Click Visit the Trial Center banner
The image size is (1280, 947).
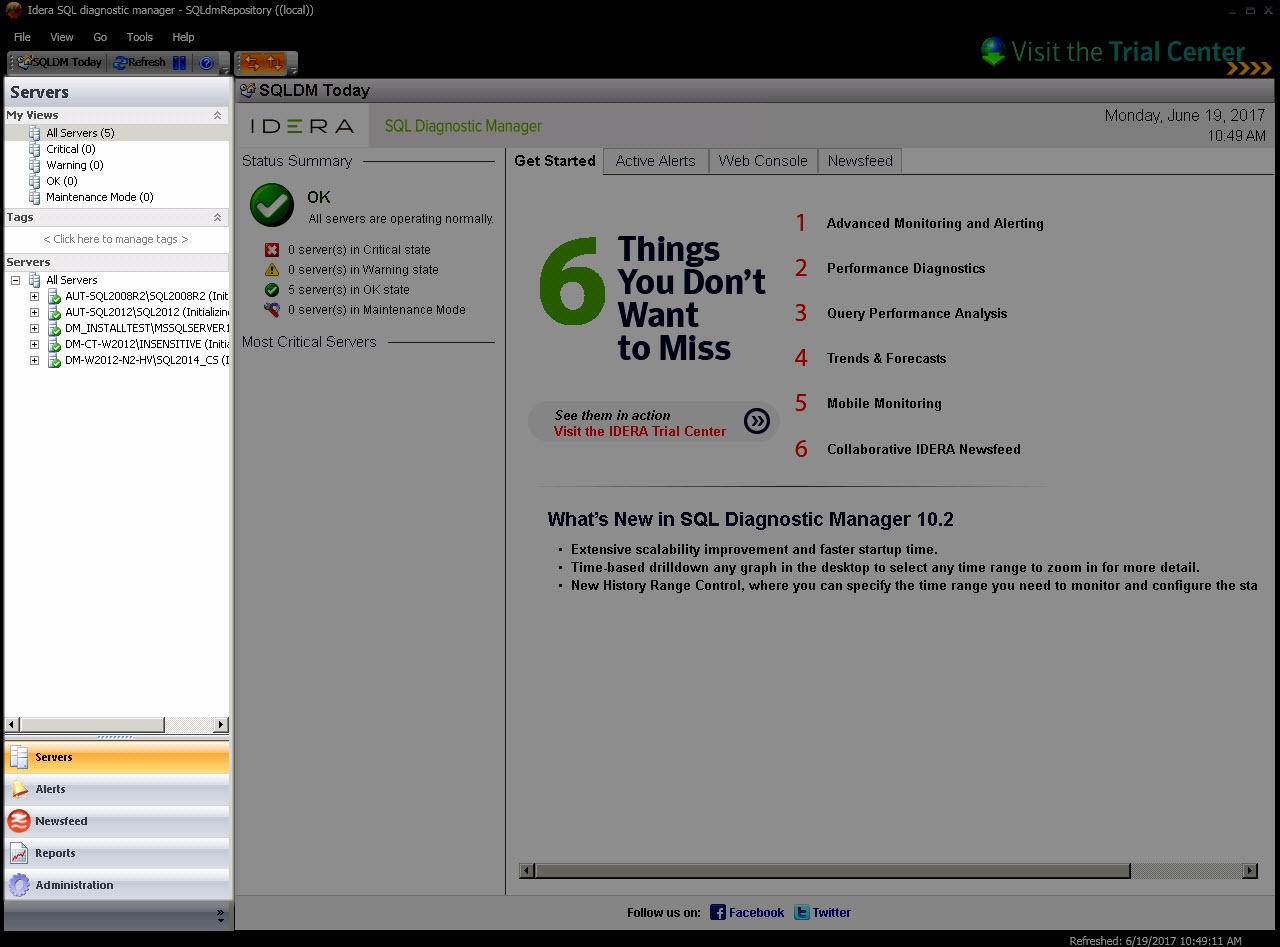coord(1125,53)
